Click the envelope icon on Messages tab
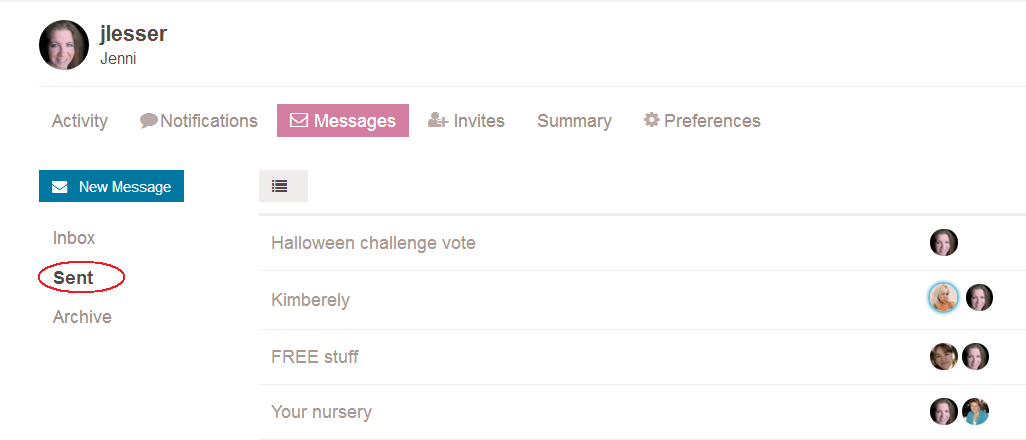 point(298,121)
